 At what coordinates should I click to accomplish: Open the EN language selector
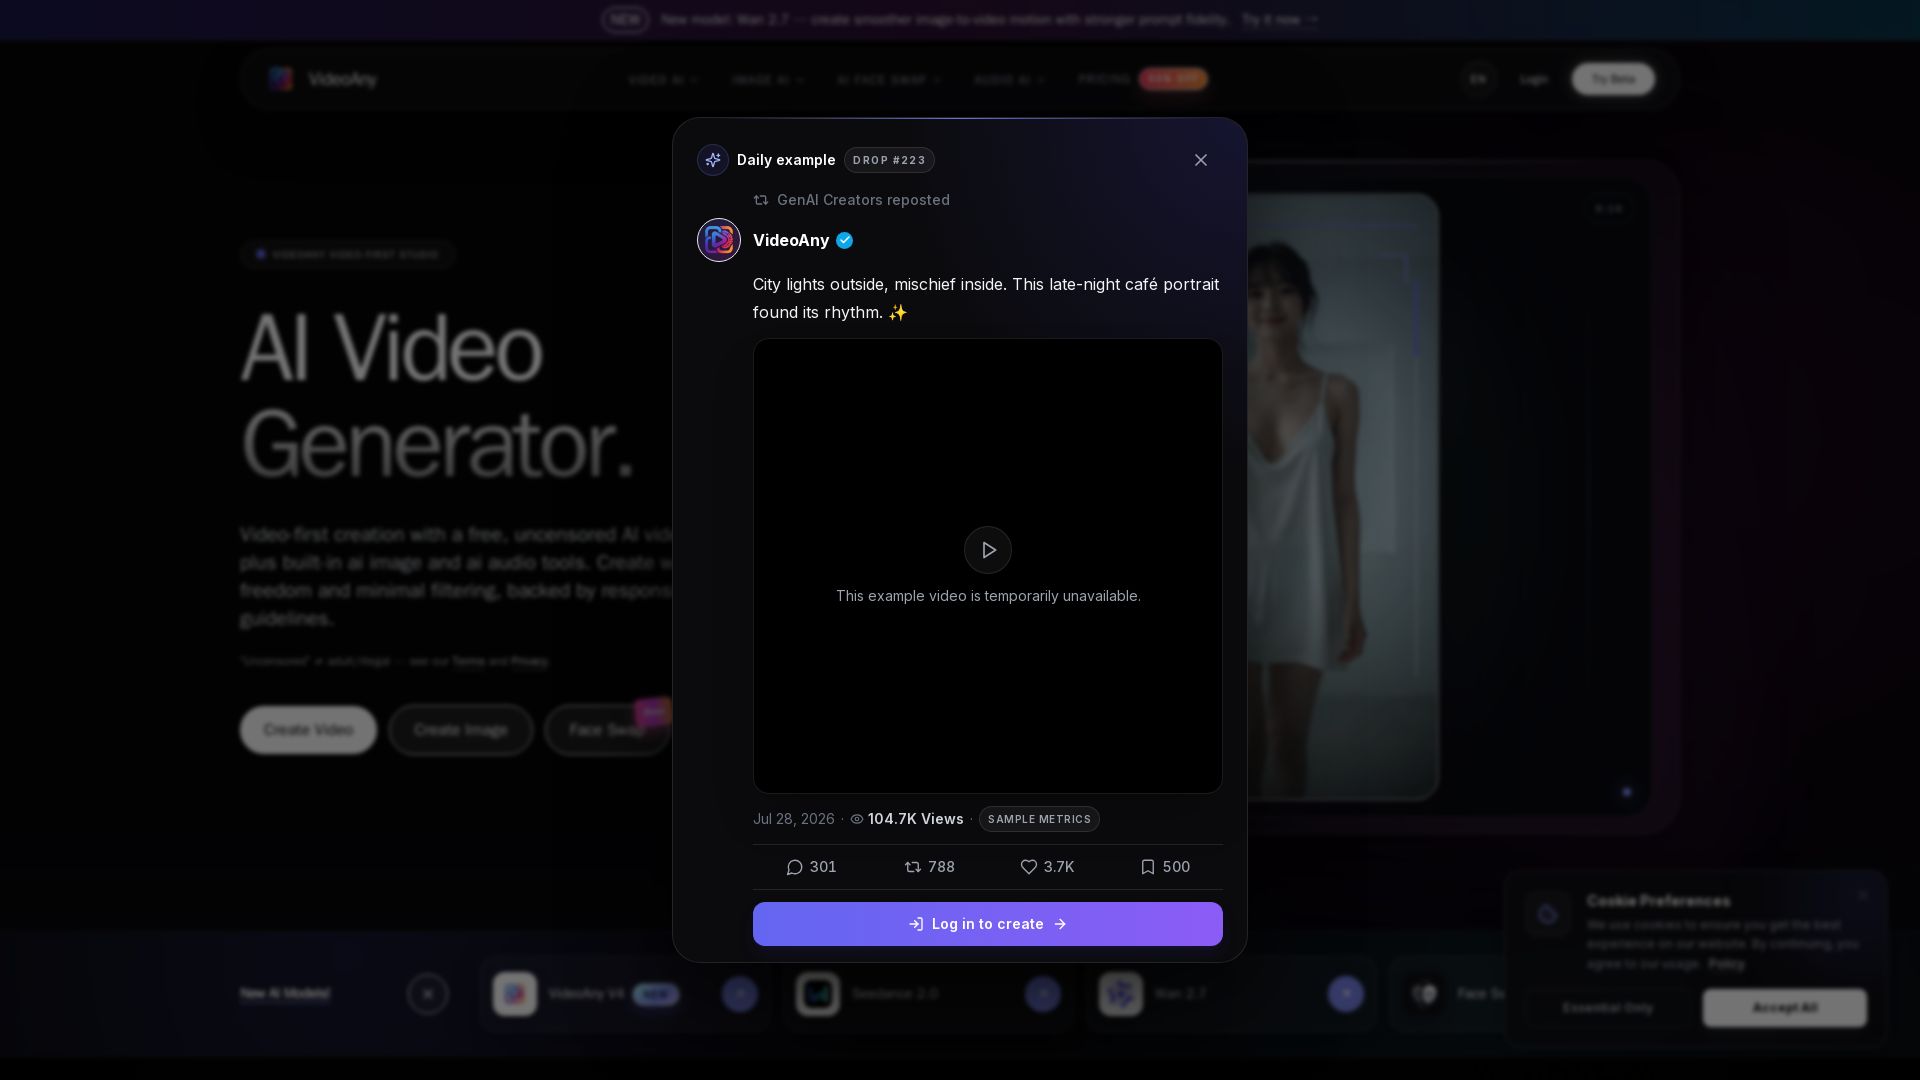1478,79
